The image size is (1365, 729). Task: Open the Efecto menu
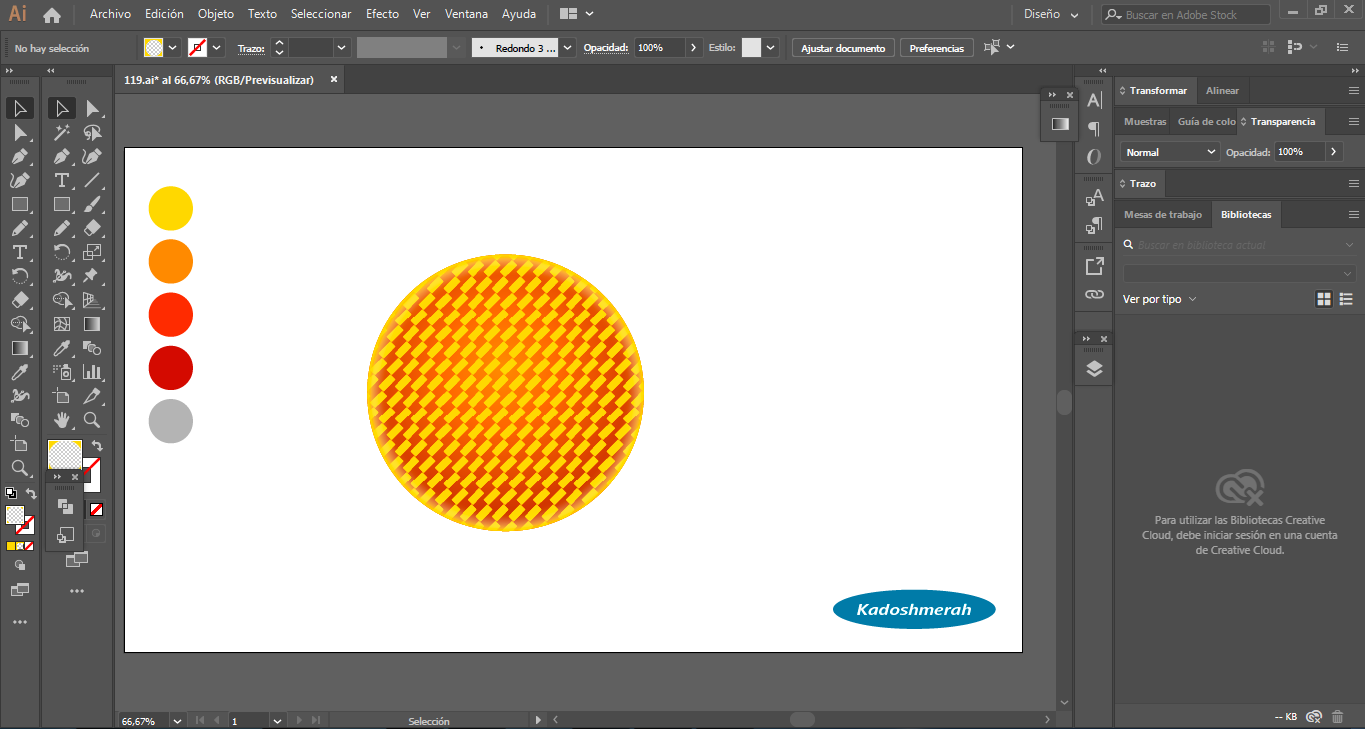coord(382,15)
